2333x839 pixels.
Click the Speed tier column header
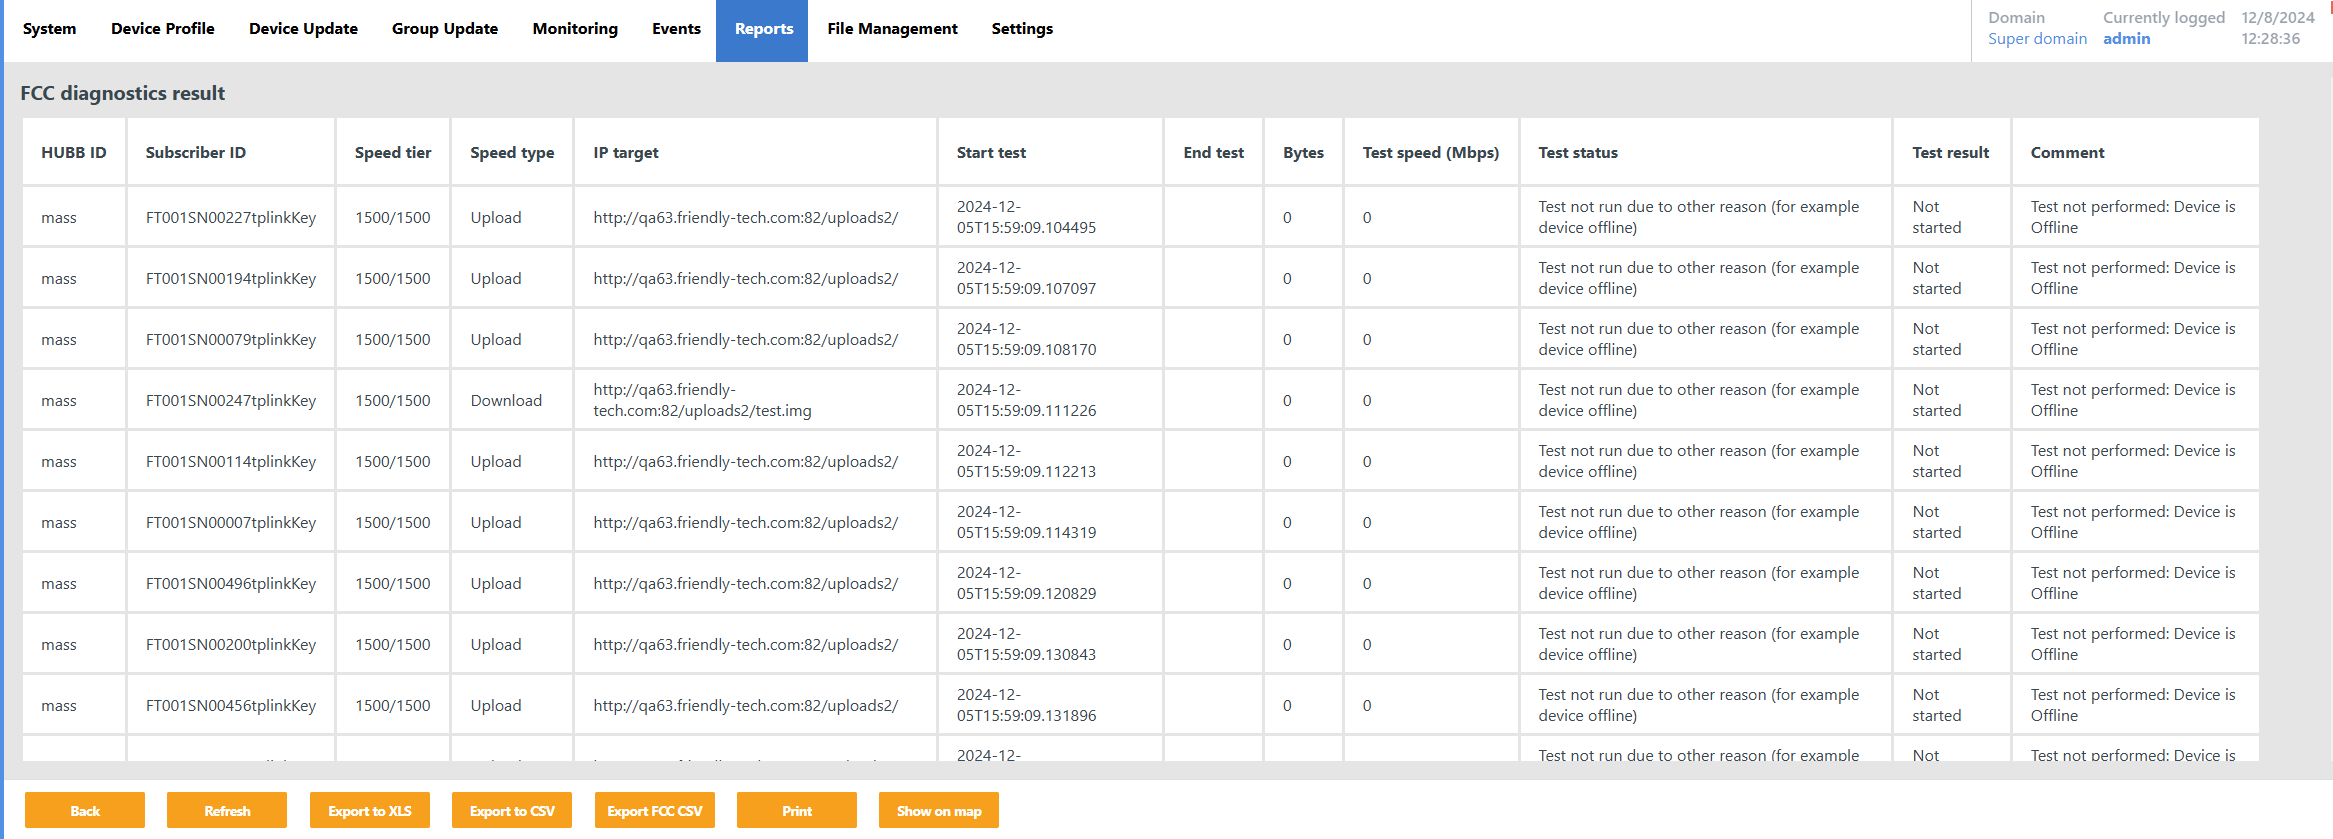(x=393, y=152)
